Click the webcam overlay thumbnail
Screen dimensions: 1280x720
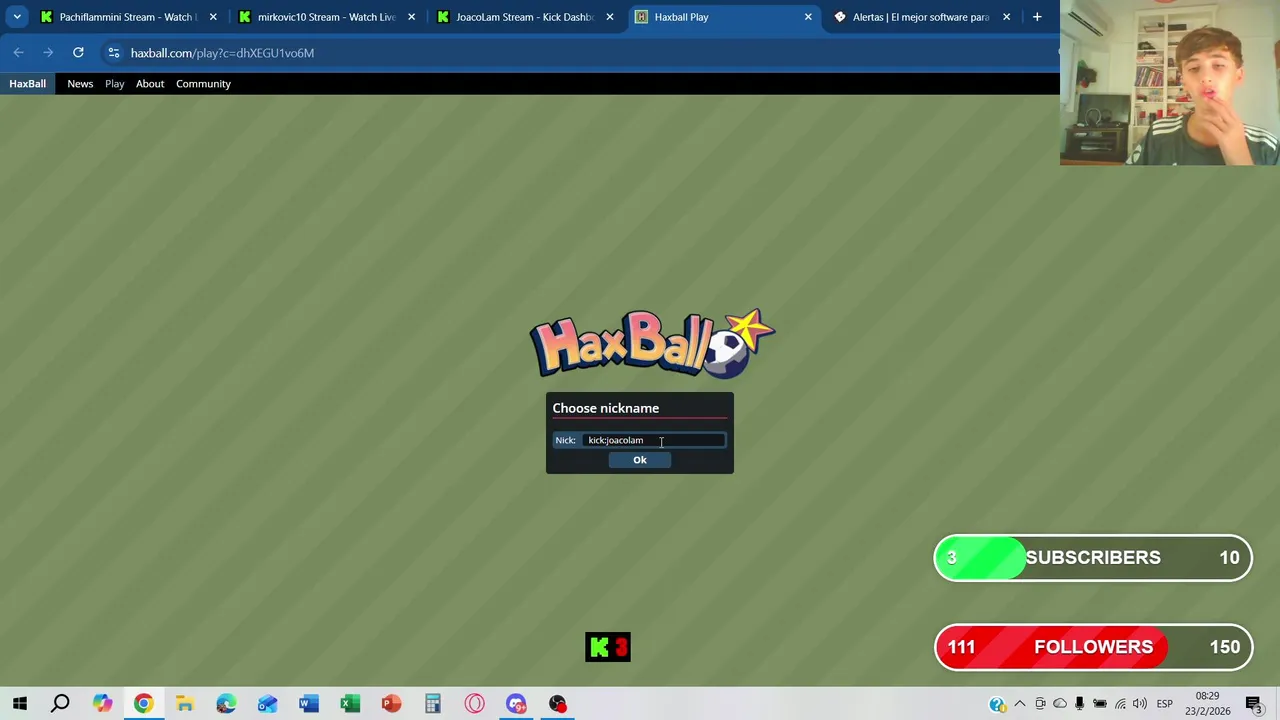[1170, 82]
